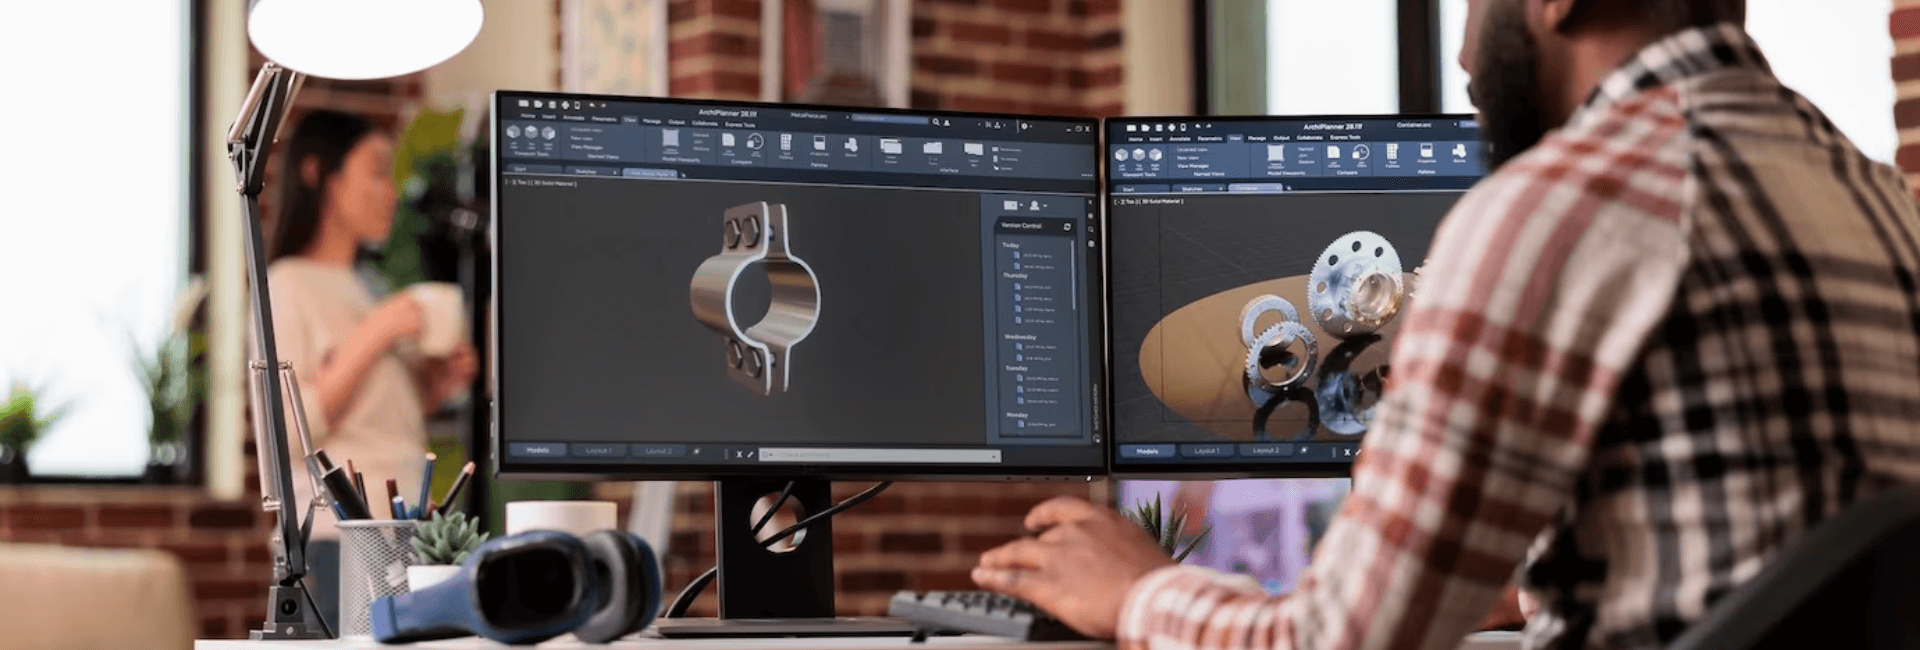This screenshot has width=1920, height=650.
Task: Add a new document tab on left monitor
Action: (x=684, y=175)
